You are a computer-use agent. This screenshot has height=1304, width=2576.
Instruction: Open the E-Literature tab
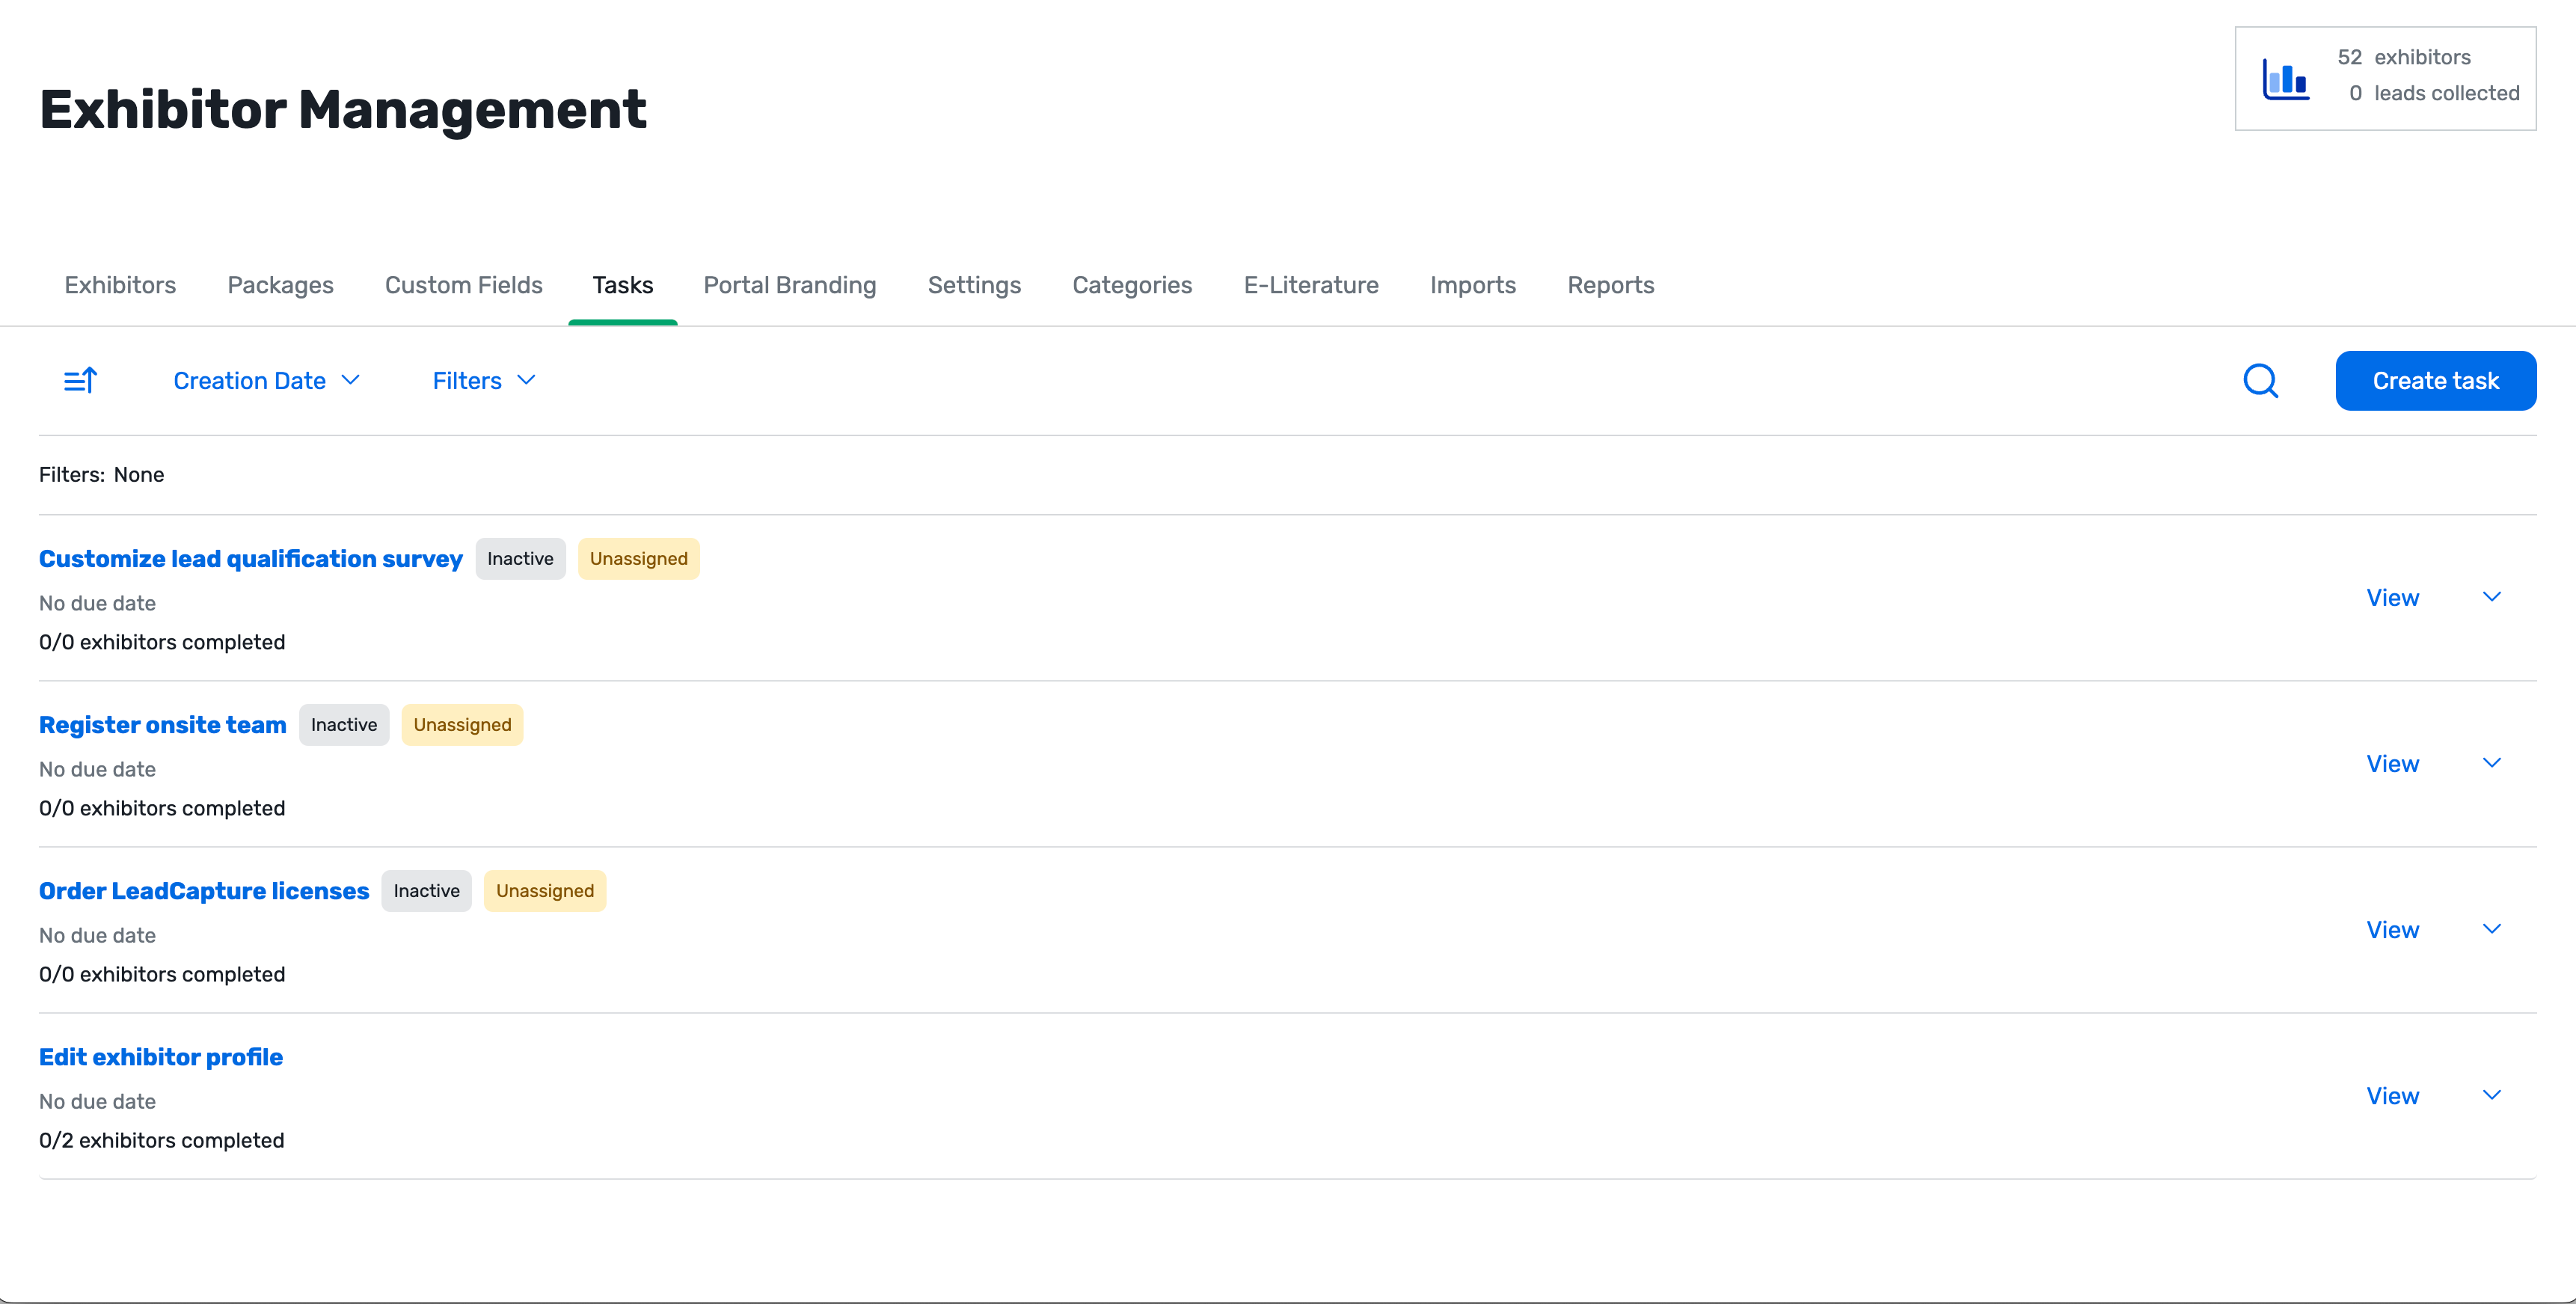pos(1311,285)
